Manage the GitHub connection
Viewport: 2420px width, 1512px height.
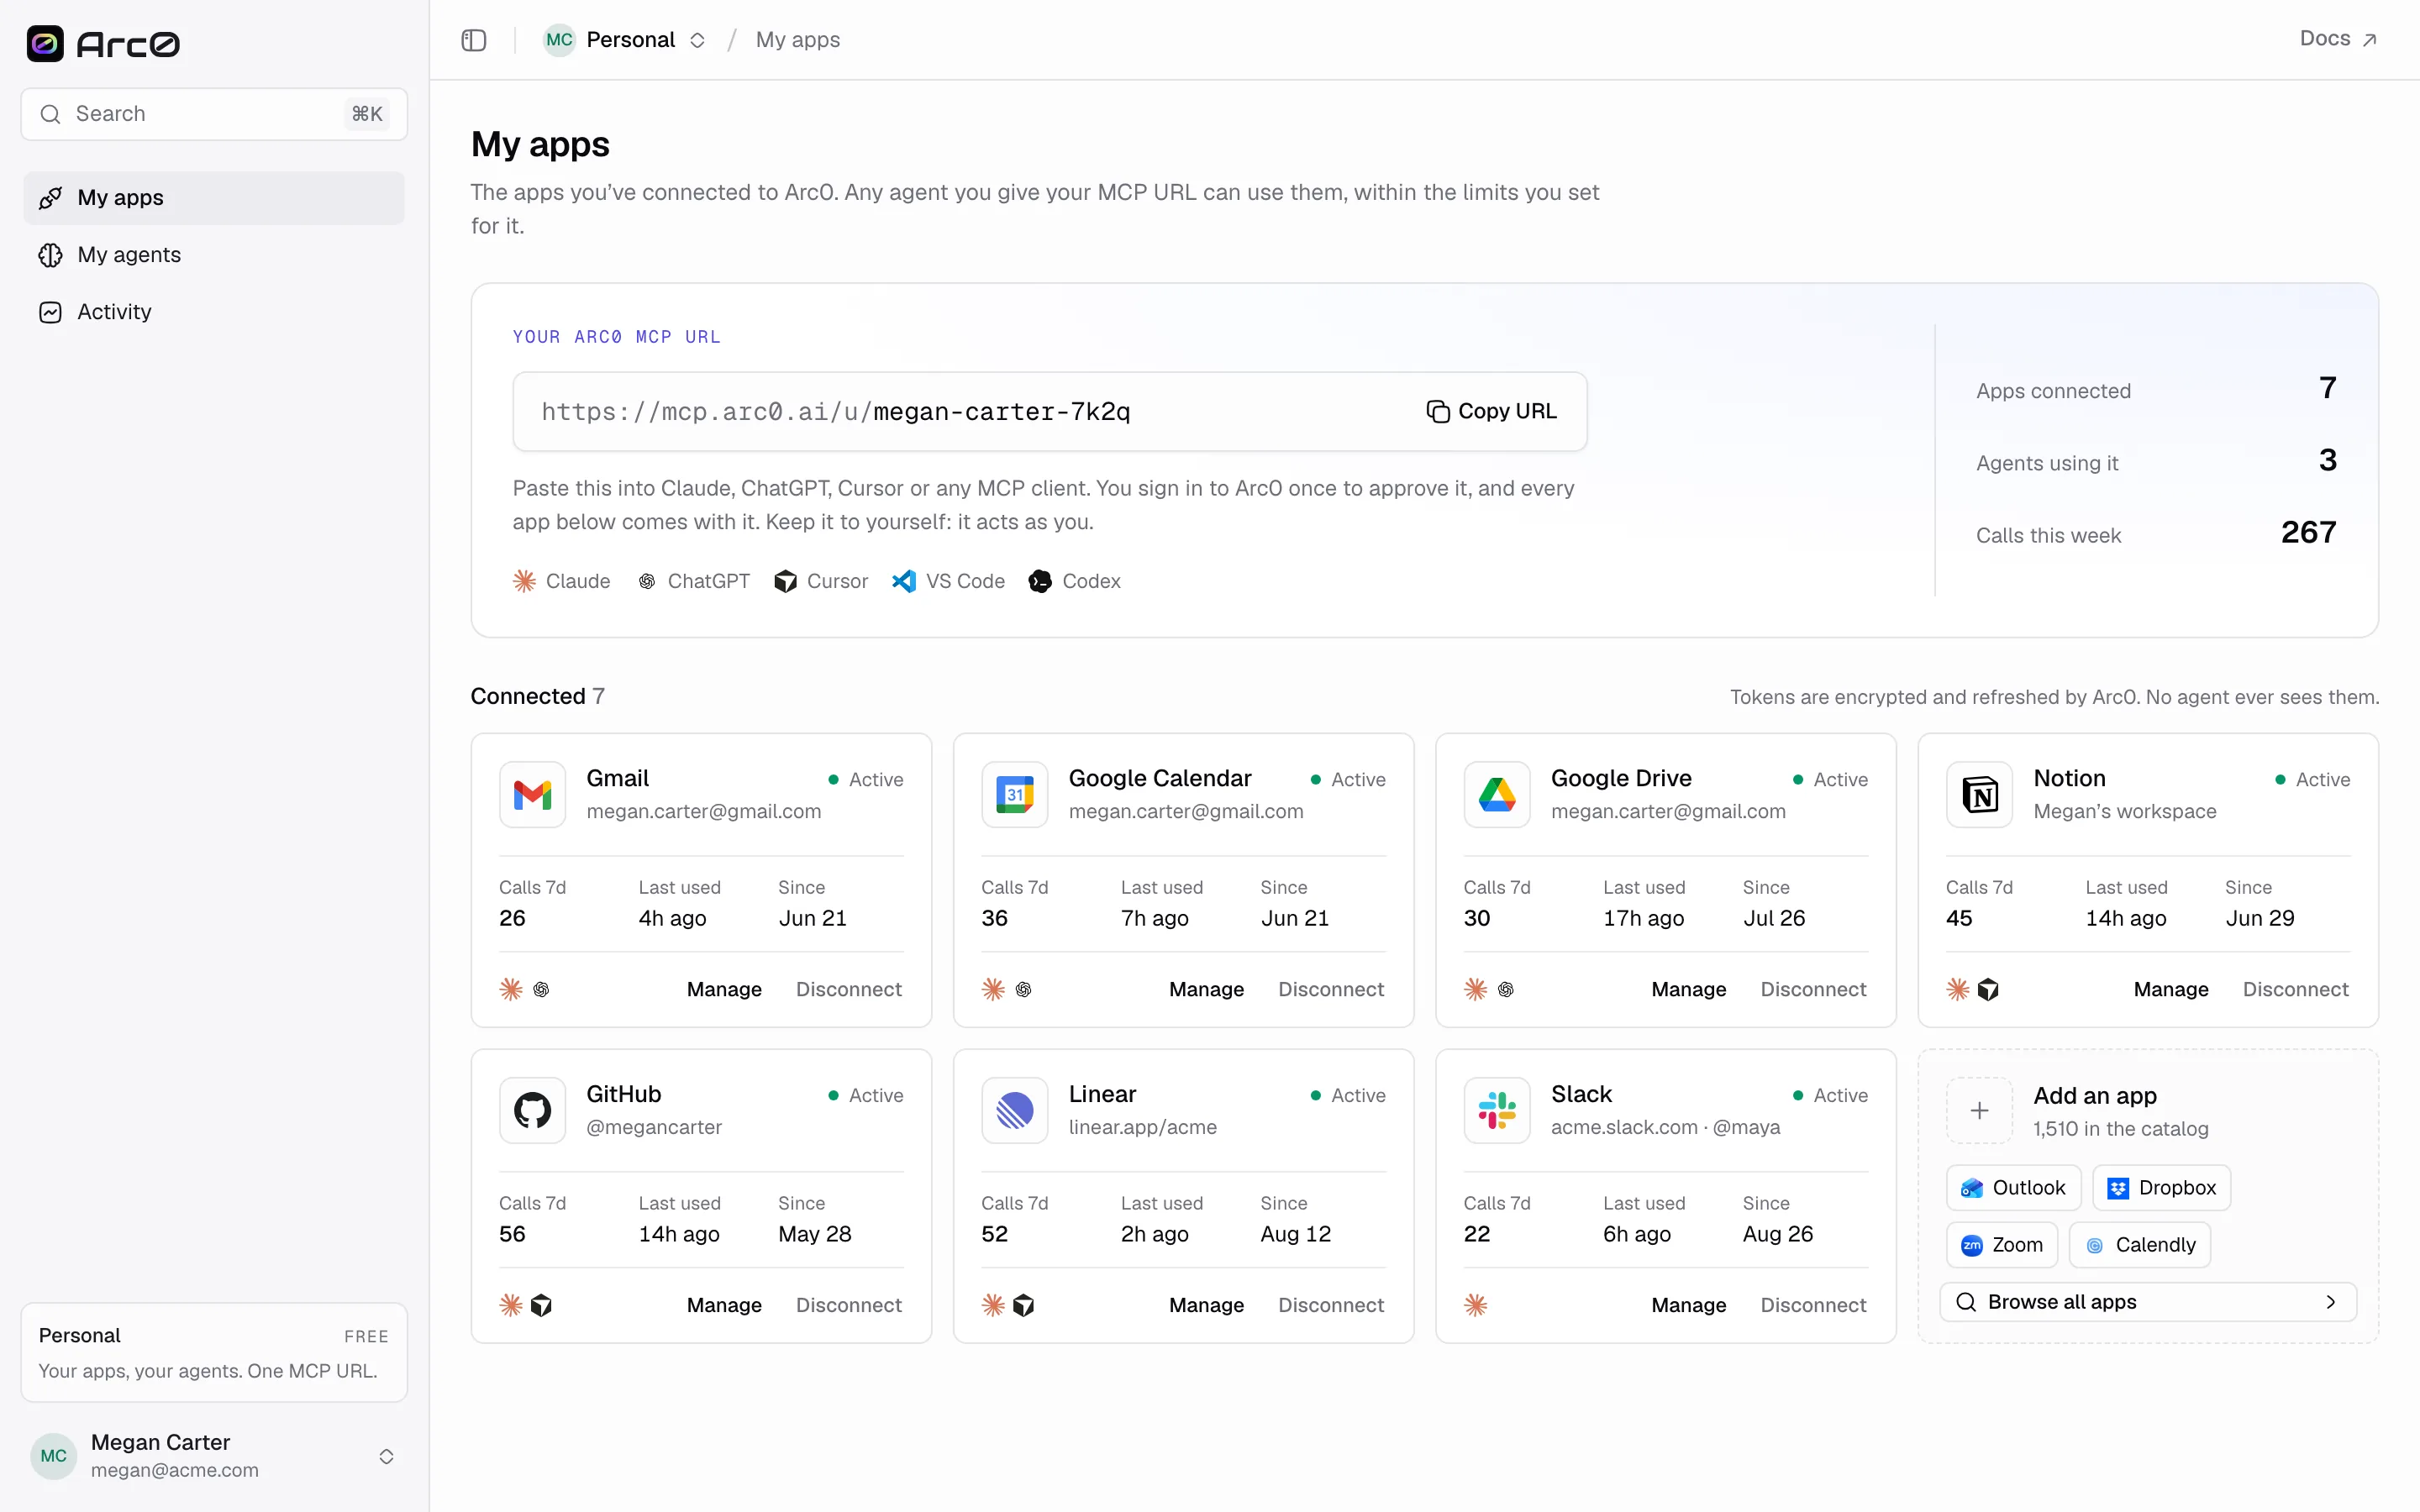724,1306
